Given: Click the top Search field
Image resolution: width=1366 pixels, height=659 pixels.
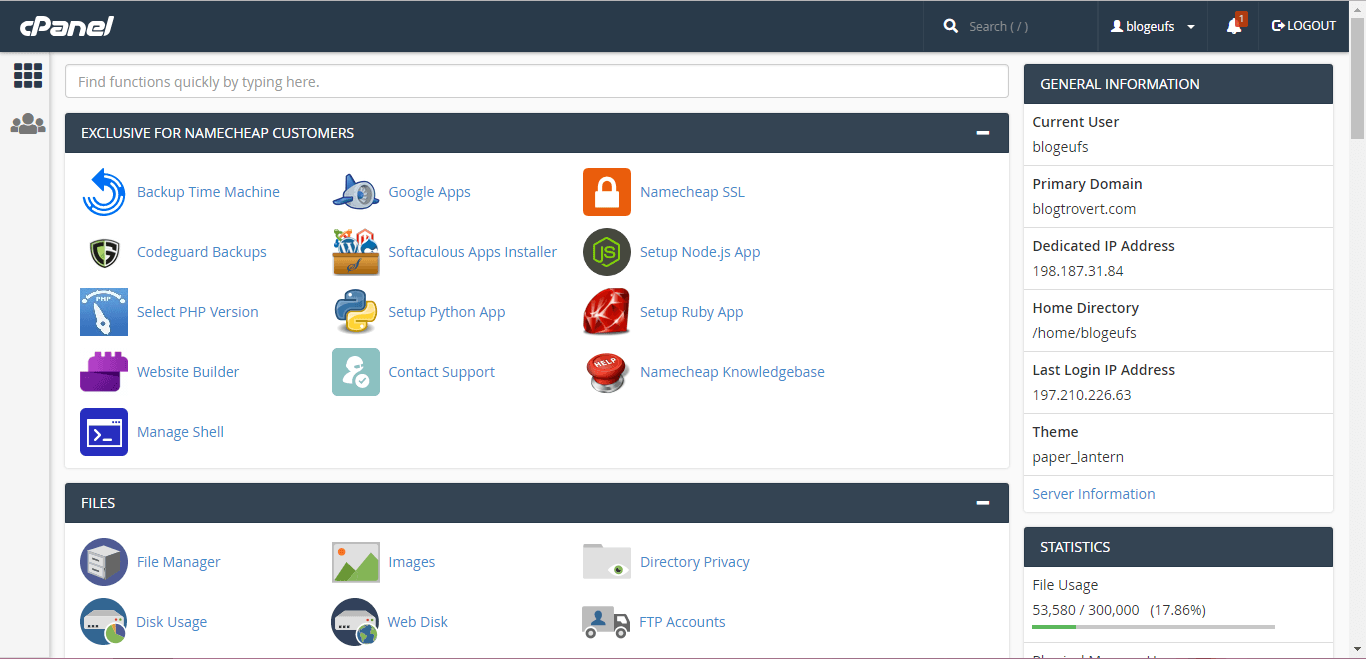Looking at the screenshot, I should coord(1020,27).
